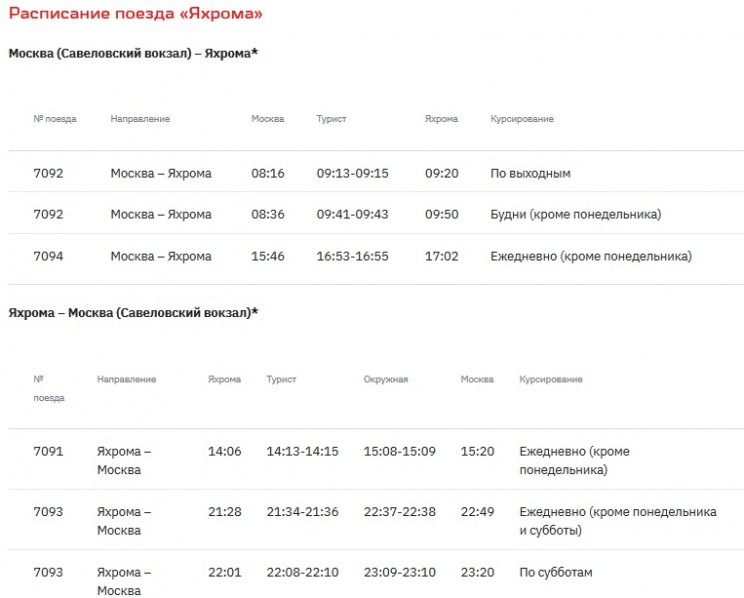The width and height of the screenshot is (744, 598).
Task: Select heading «Москва (Савеловский вокзал) – Яхрома*»
Action: [133, 53]
